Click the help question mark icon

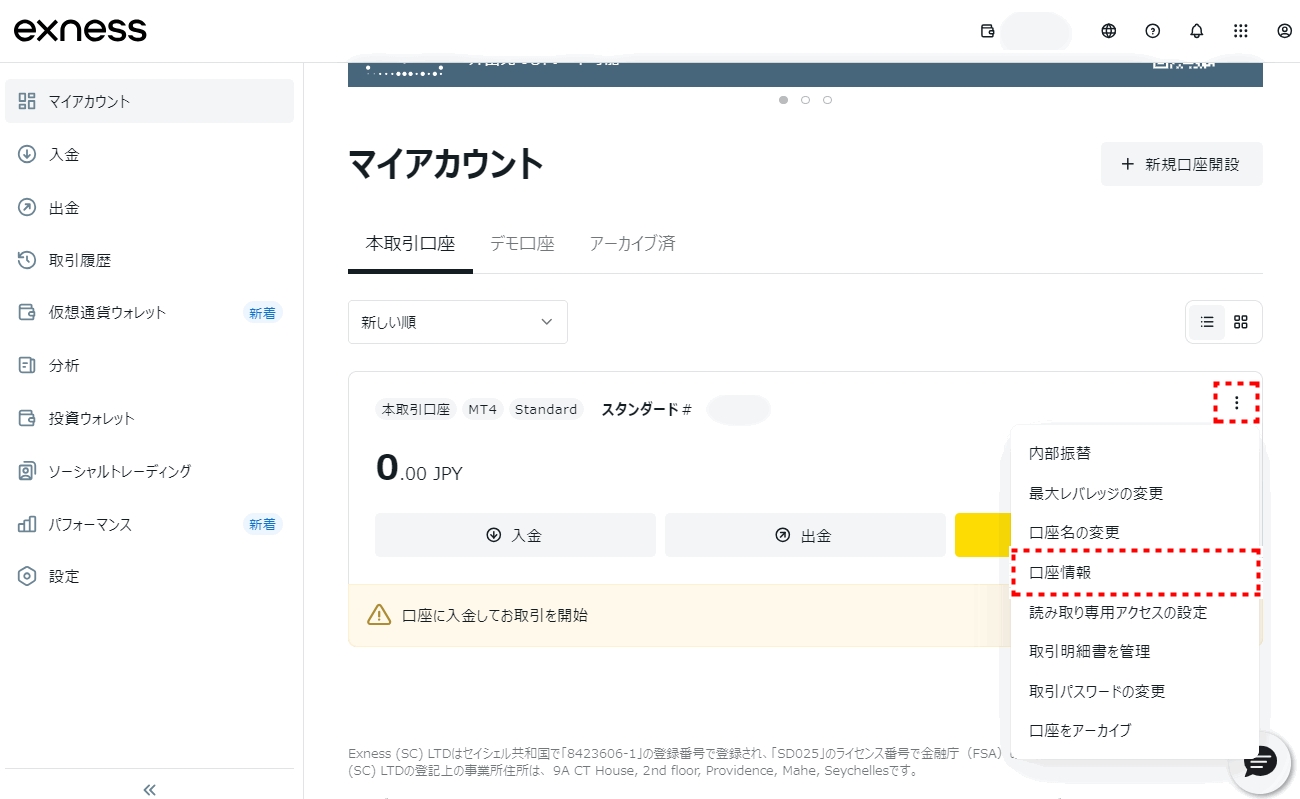click(x=1152, y=31)
